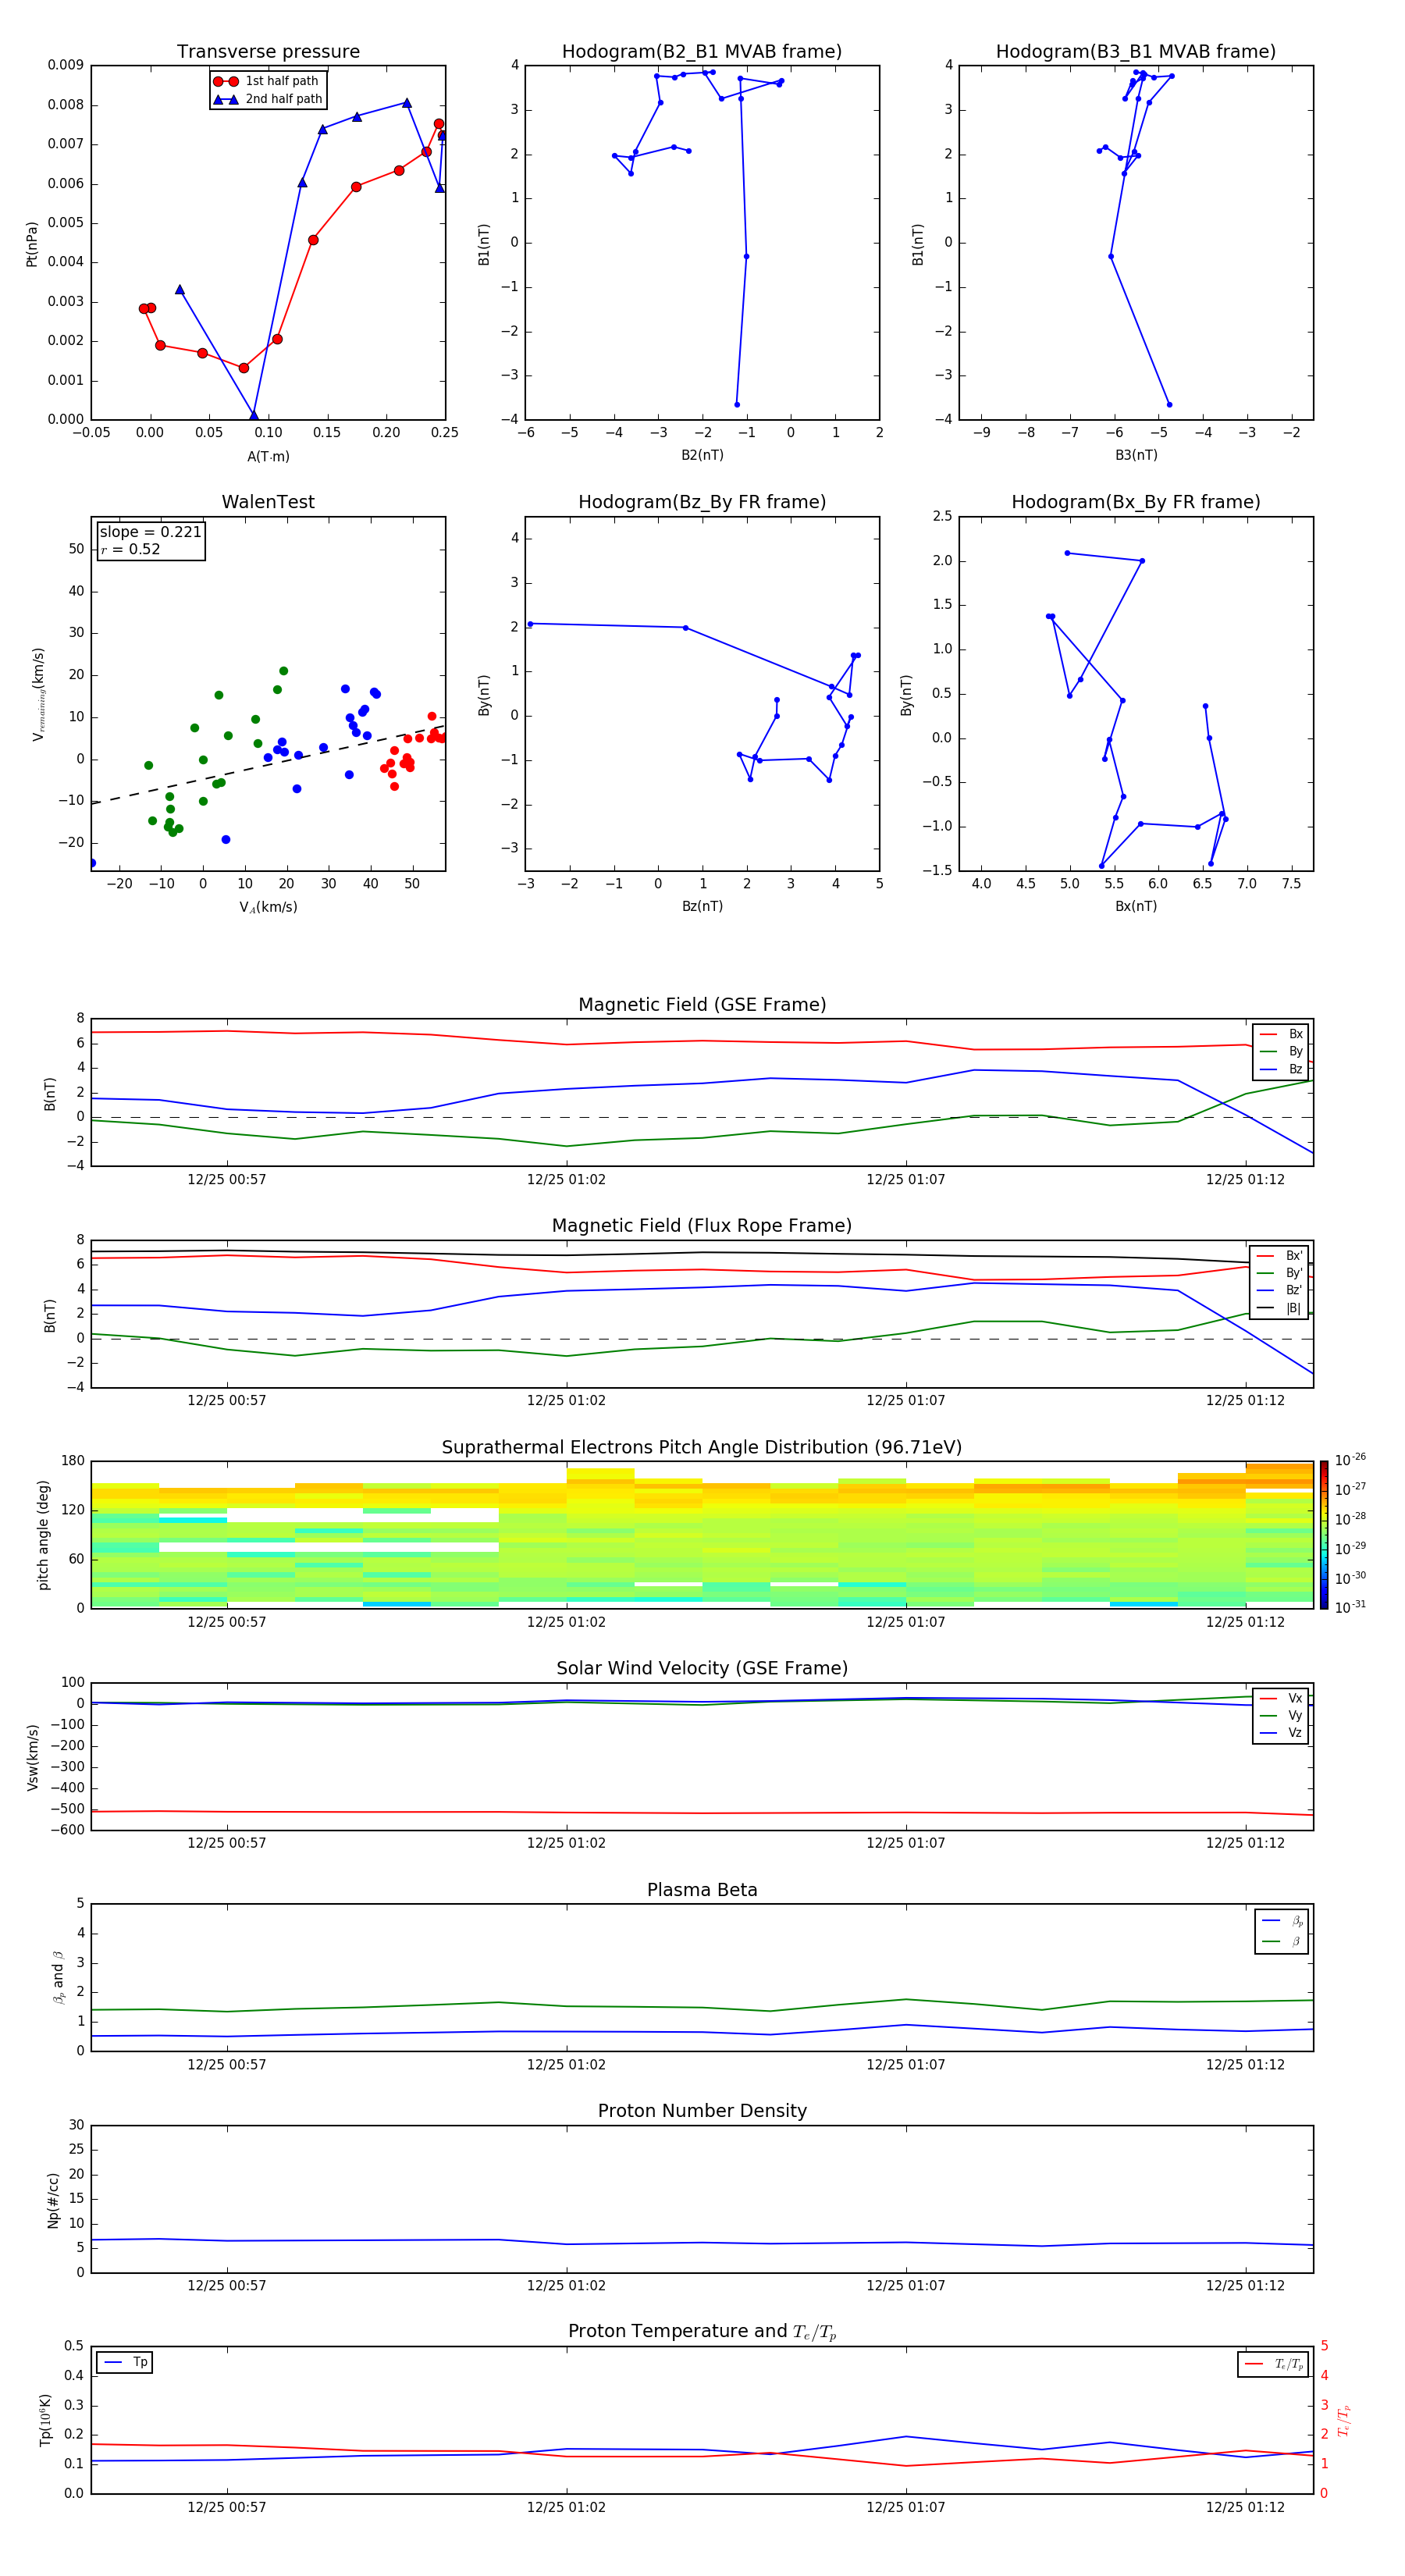Click the 'Np(#/cc)' y-axis label
Image resolution: width=1405 pixels, height=2576 pixels.
(52, 2200)
